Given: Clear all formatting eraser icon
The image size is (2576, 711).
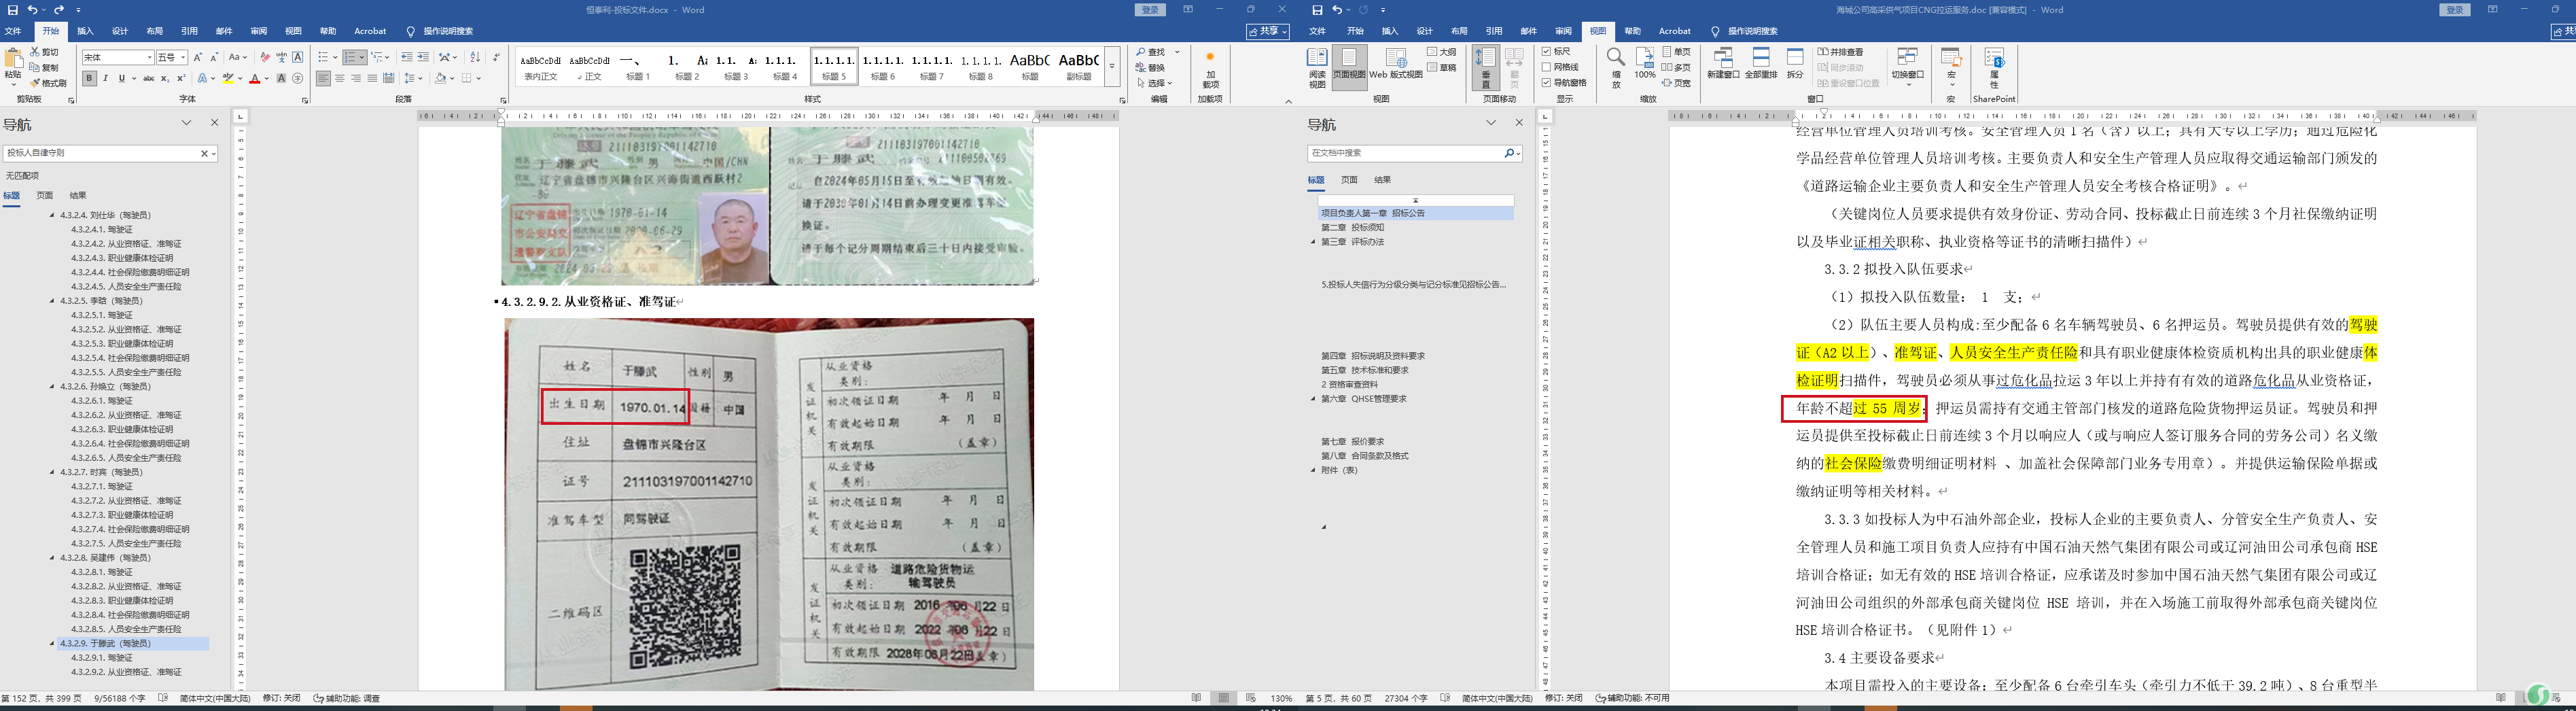Looking at the screenshot, I should coord(265,57).
